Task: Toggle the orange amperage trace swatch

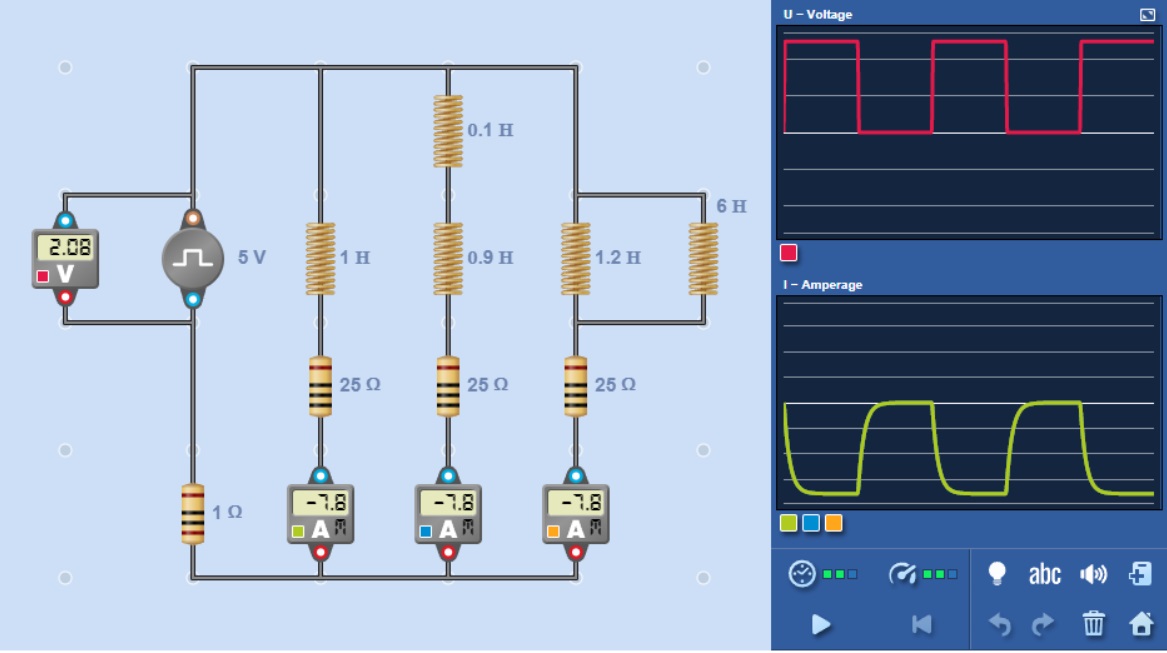Action: 834,523
